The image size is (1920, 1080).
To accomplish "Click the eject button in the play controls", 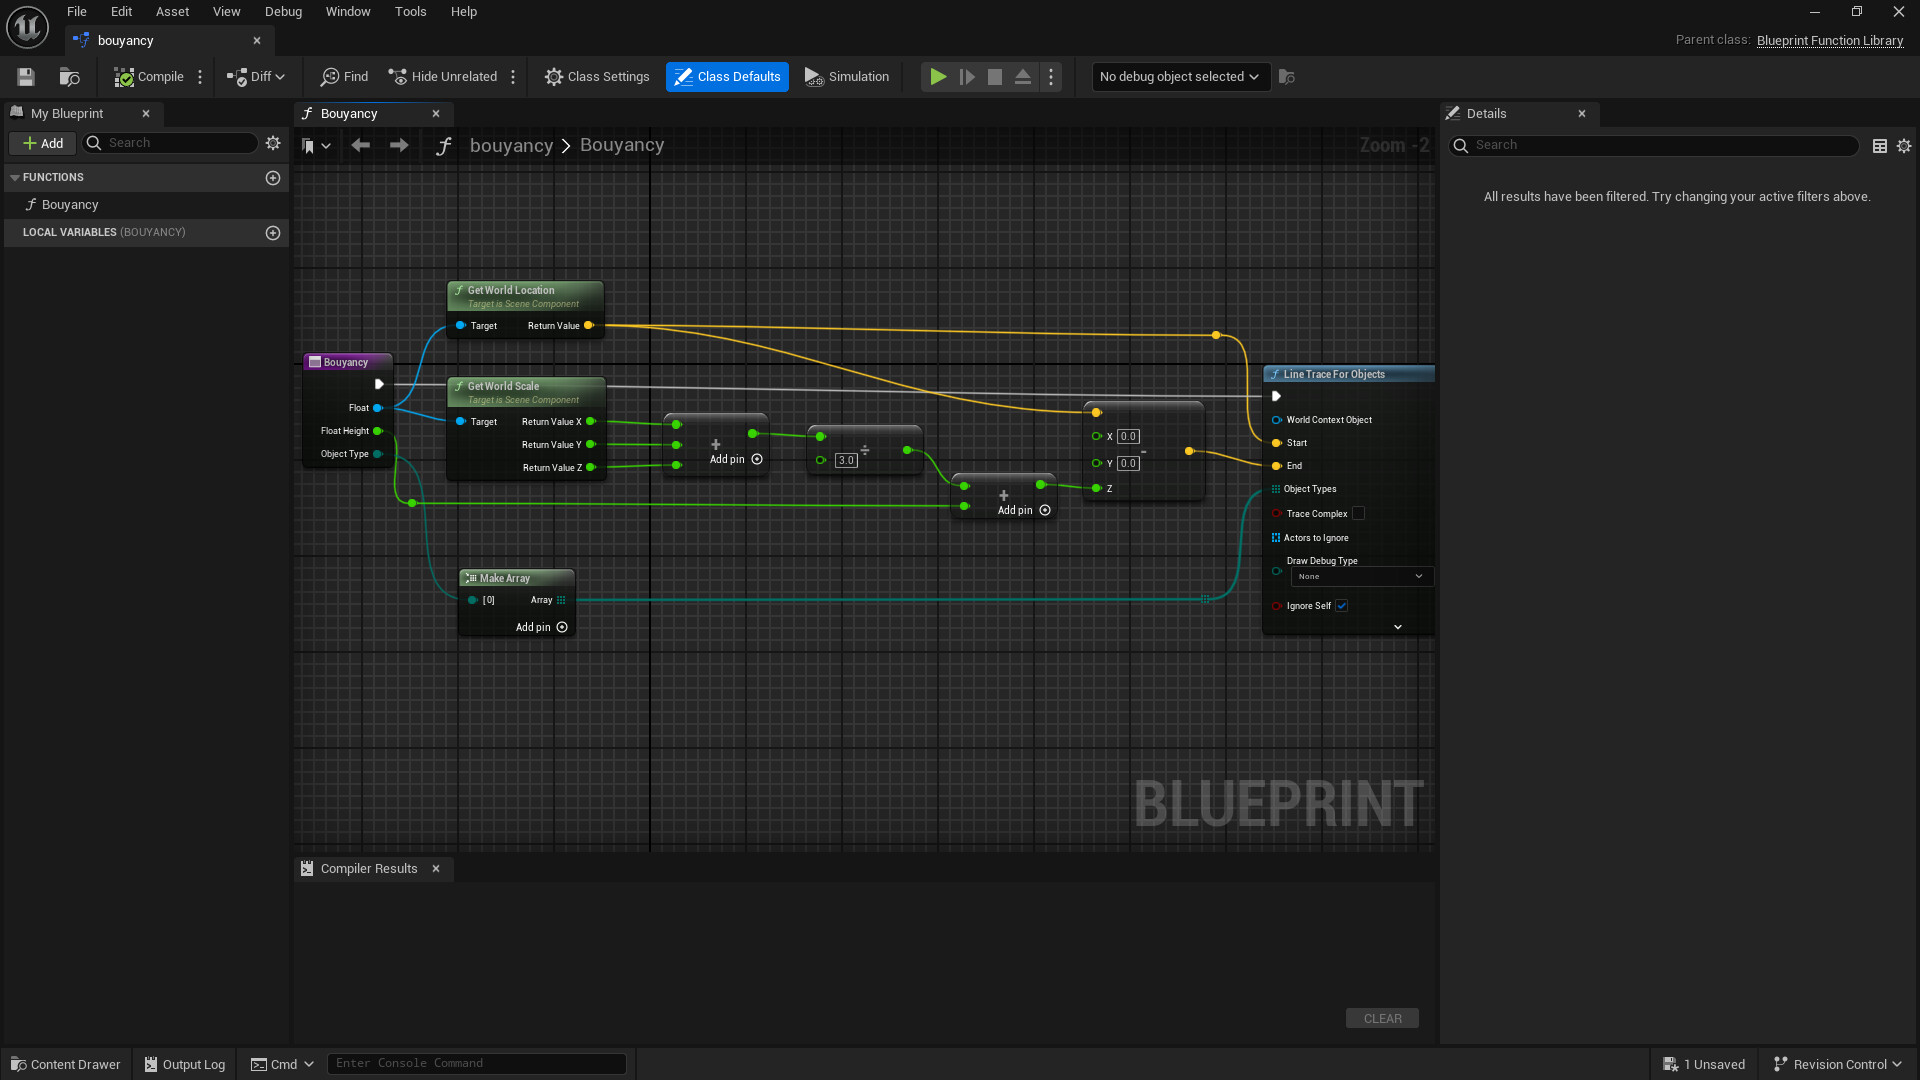I will tap(1022, 76).
